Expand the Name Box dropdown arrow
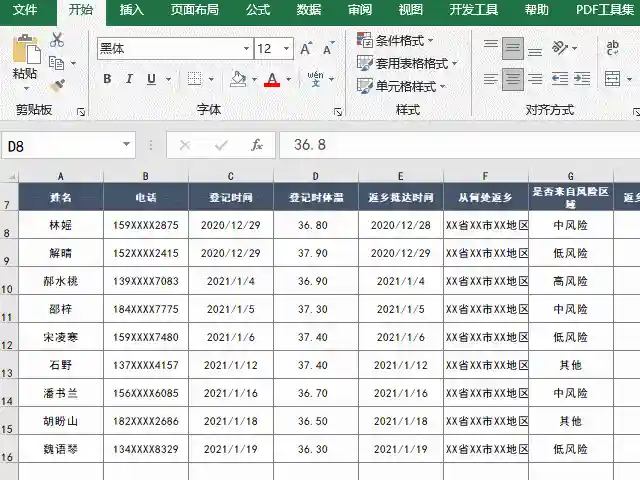The height and width of the screenshot is (480, 640). coord(126,145)
